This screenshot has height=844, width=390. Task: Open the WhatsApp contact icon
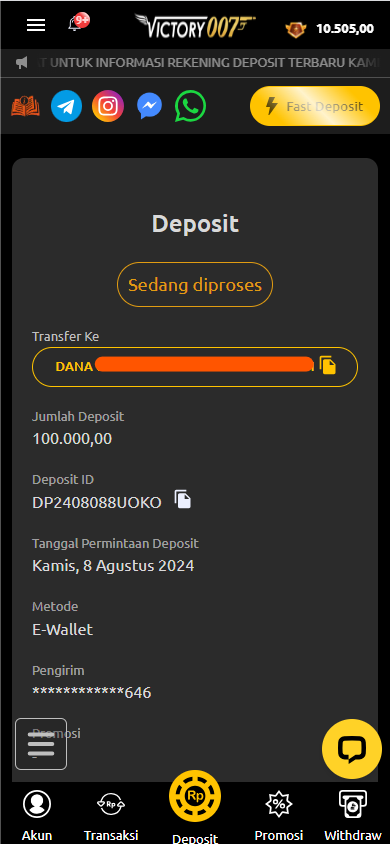[190, 106]
